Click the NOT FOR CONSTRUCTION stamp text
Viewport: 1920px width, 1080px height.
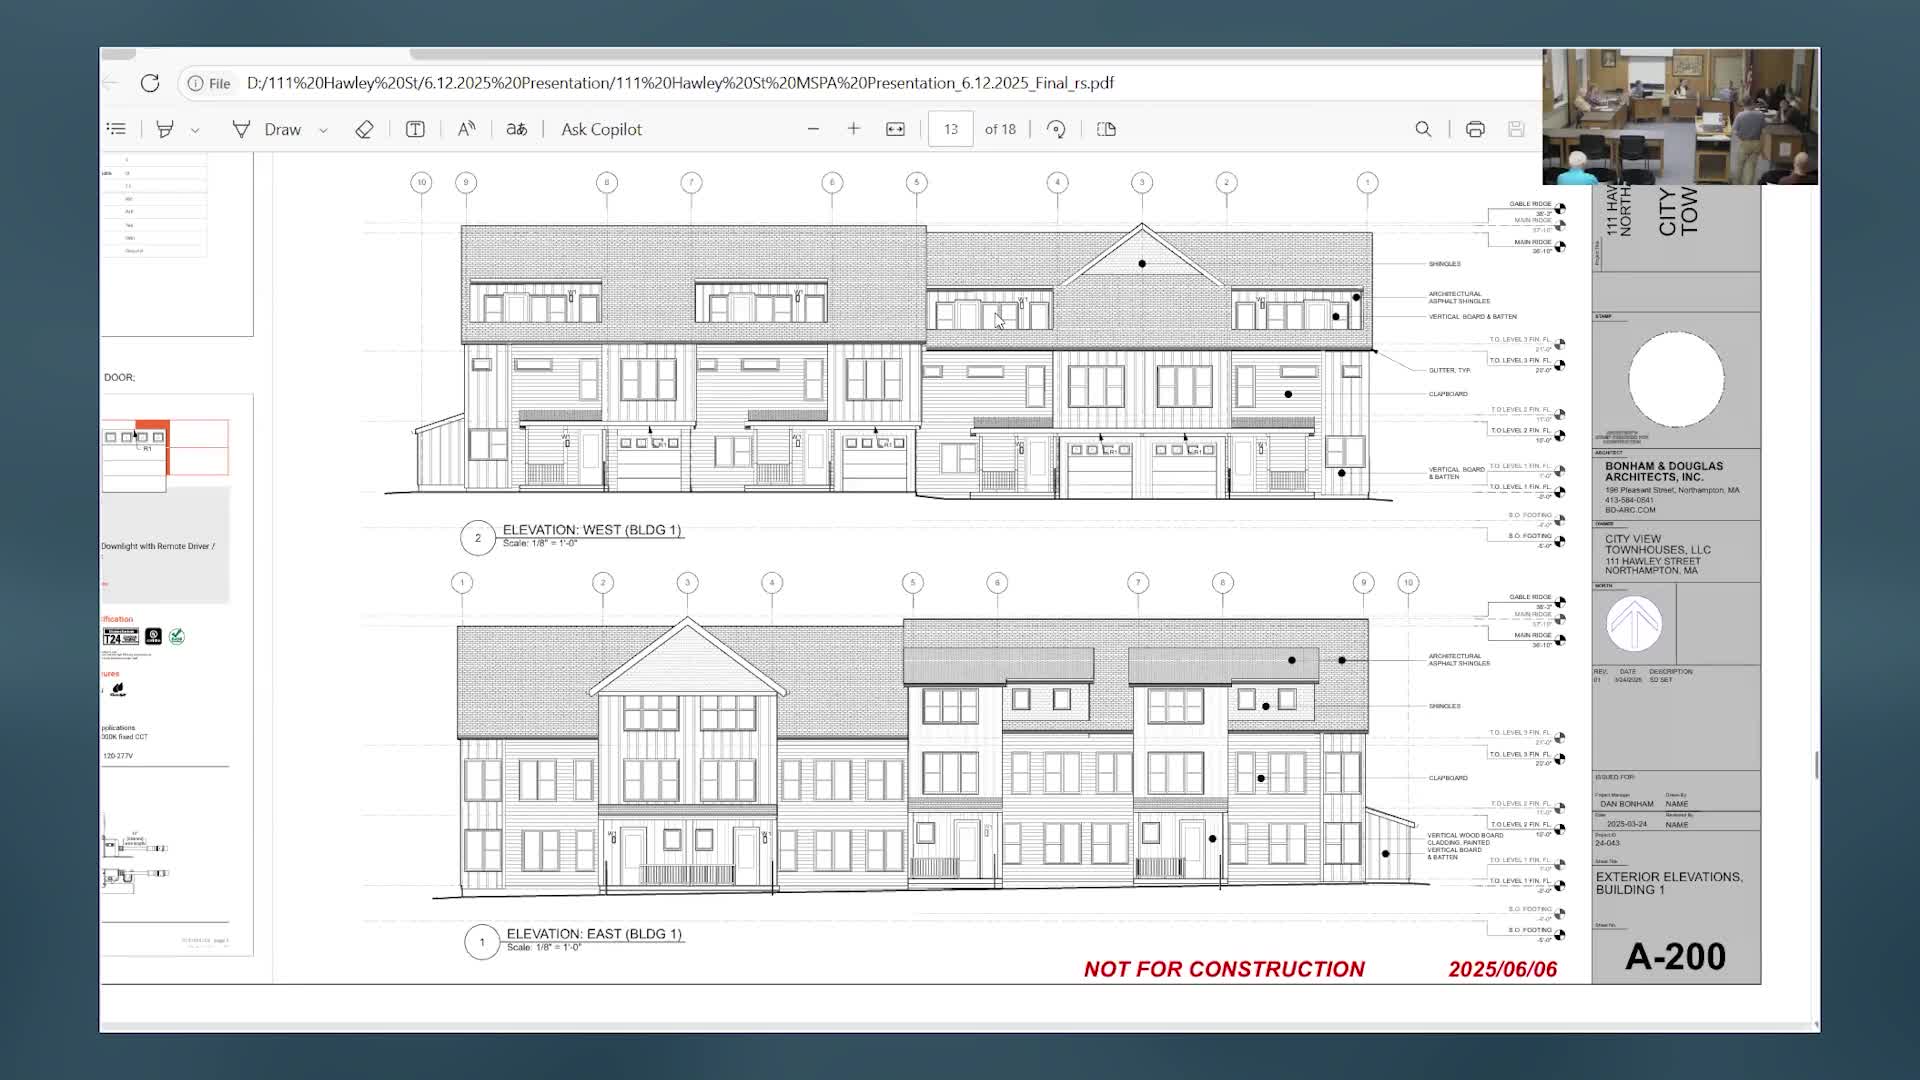point(1224,969)
